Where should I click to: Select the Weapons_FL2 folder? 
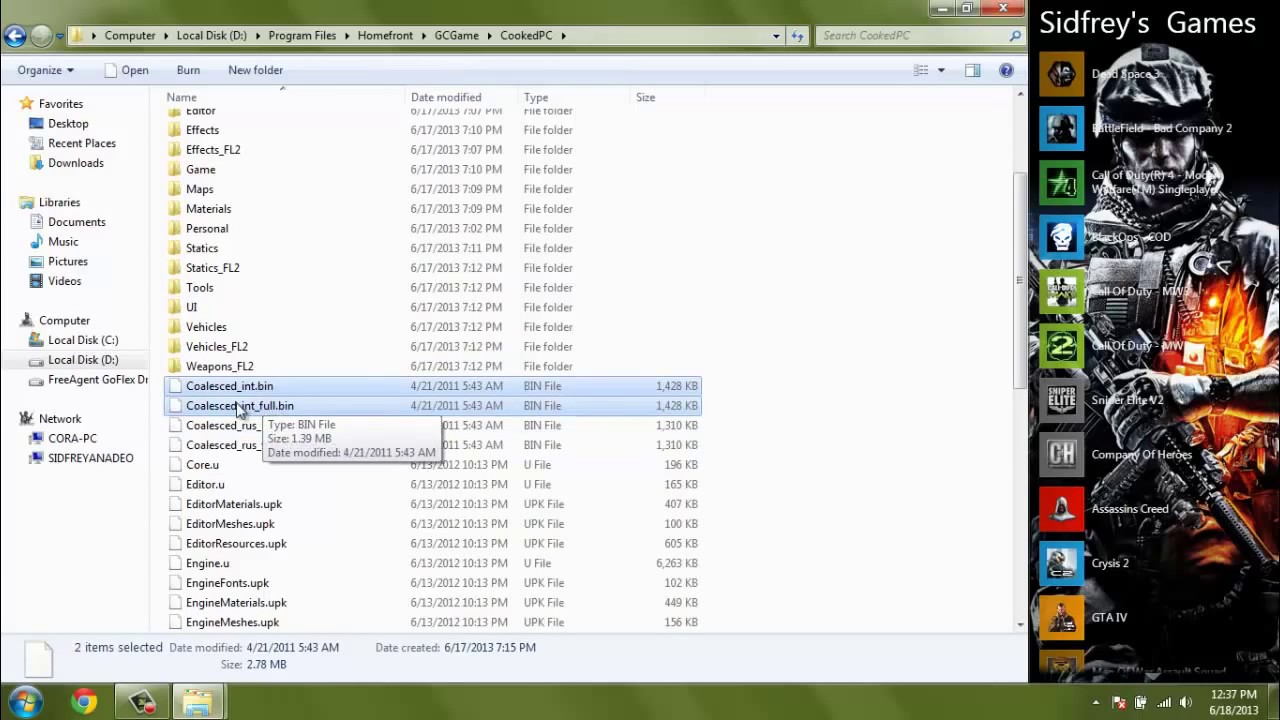coord(219,366)
